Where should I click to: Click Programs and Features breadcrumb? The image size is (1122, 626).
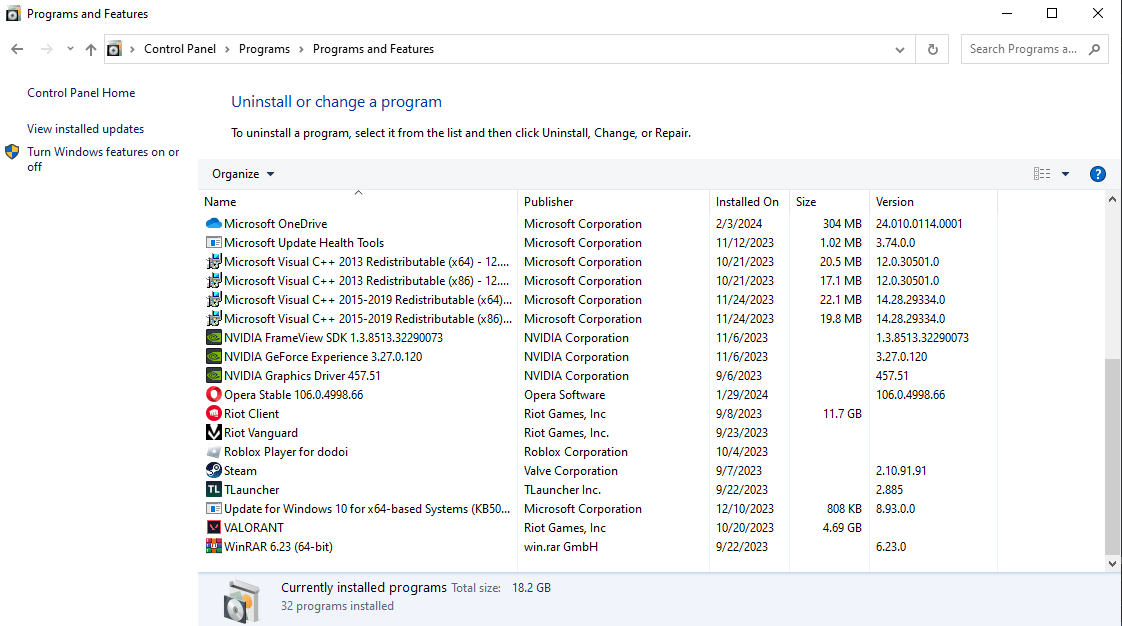click(x=373, y=49)
